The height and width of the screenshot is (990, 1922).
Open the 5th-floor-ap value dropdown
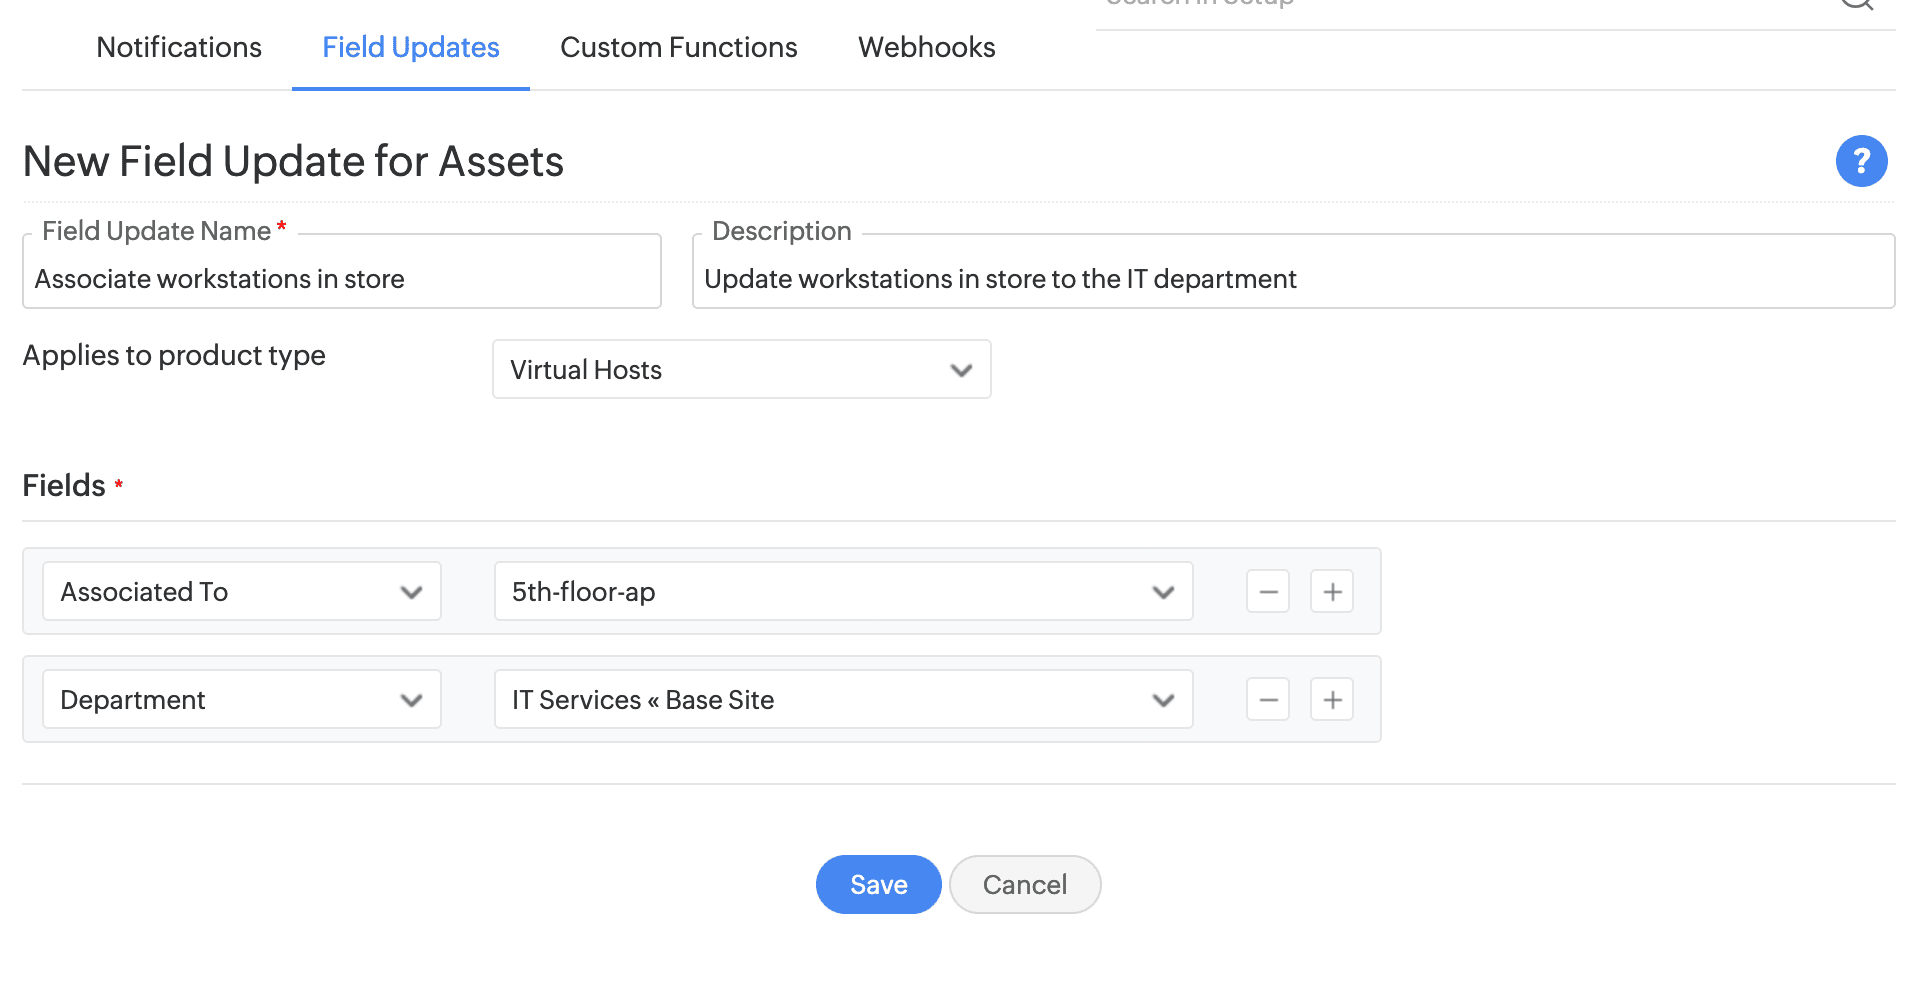click(x=843, y=592)
